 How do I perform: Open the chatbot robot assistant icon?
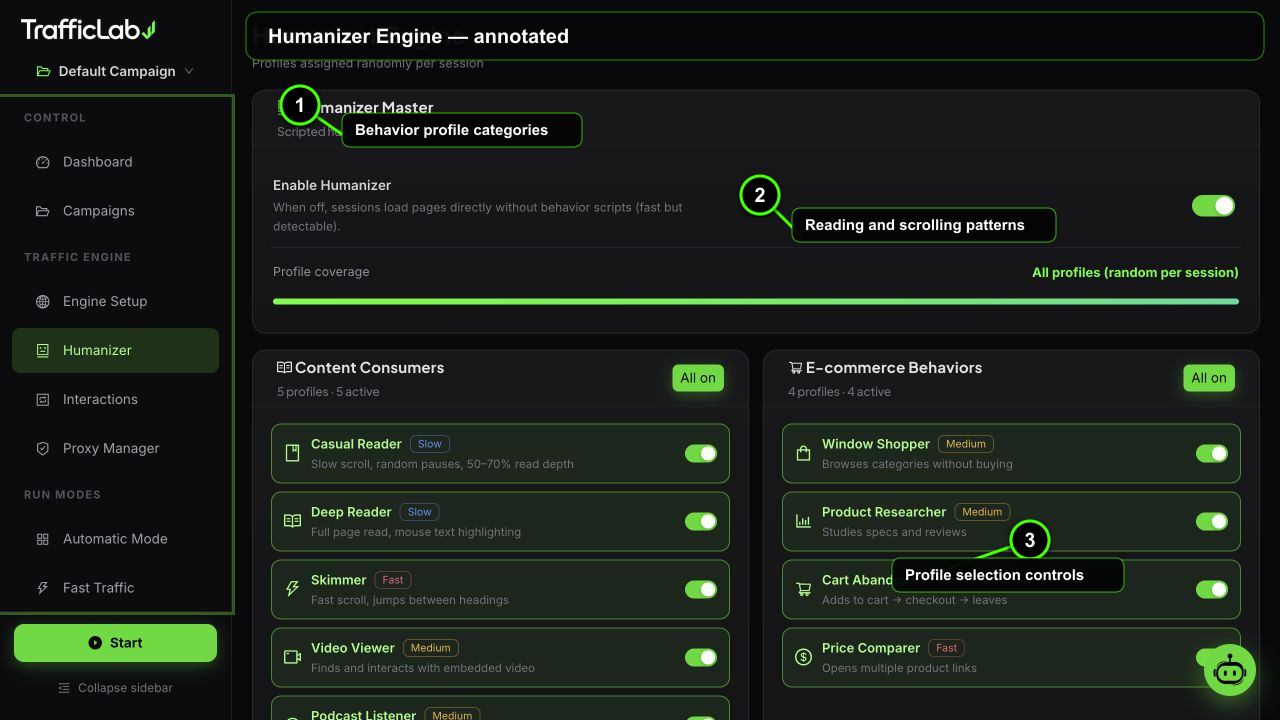1229,671
